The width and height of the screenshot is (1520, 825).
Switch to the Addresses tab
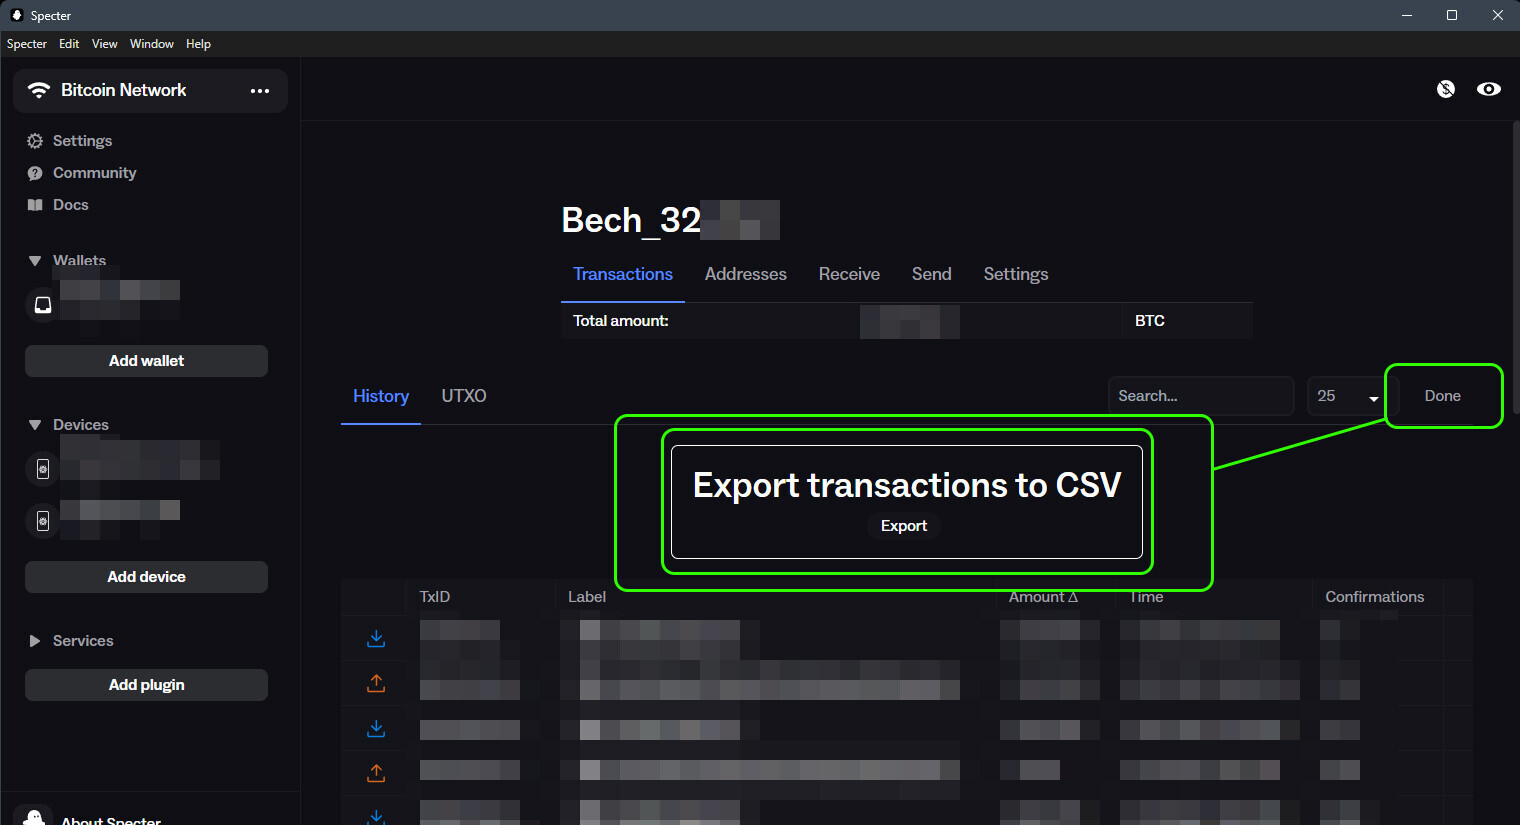pos(746,274)
